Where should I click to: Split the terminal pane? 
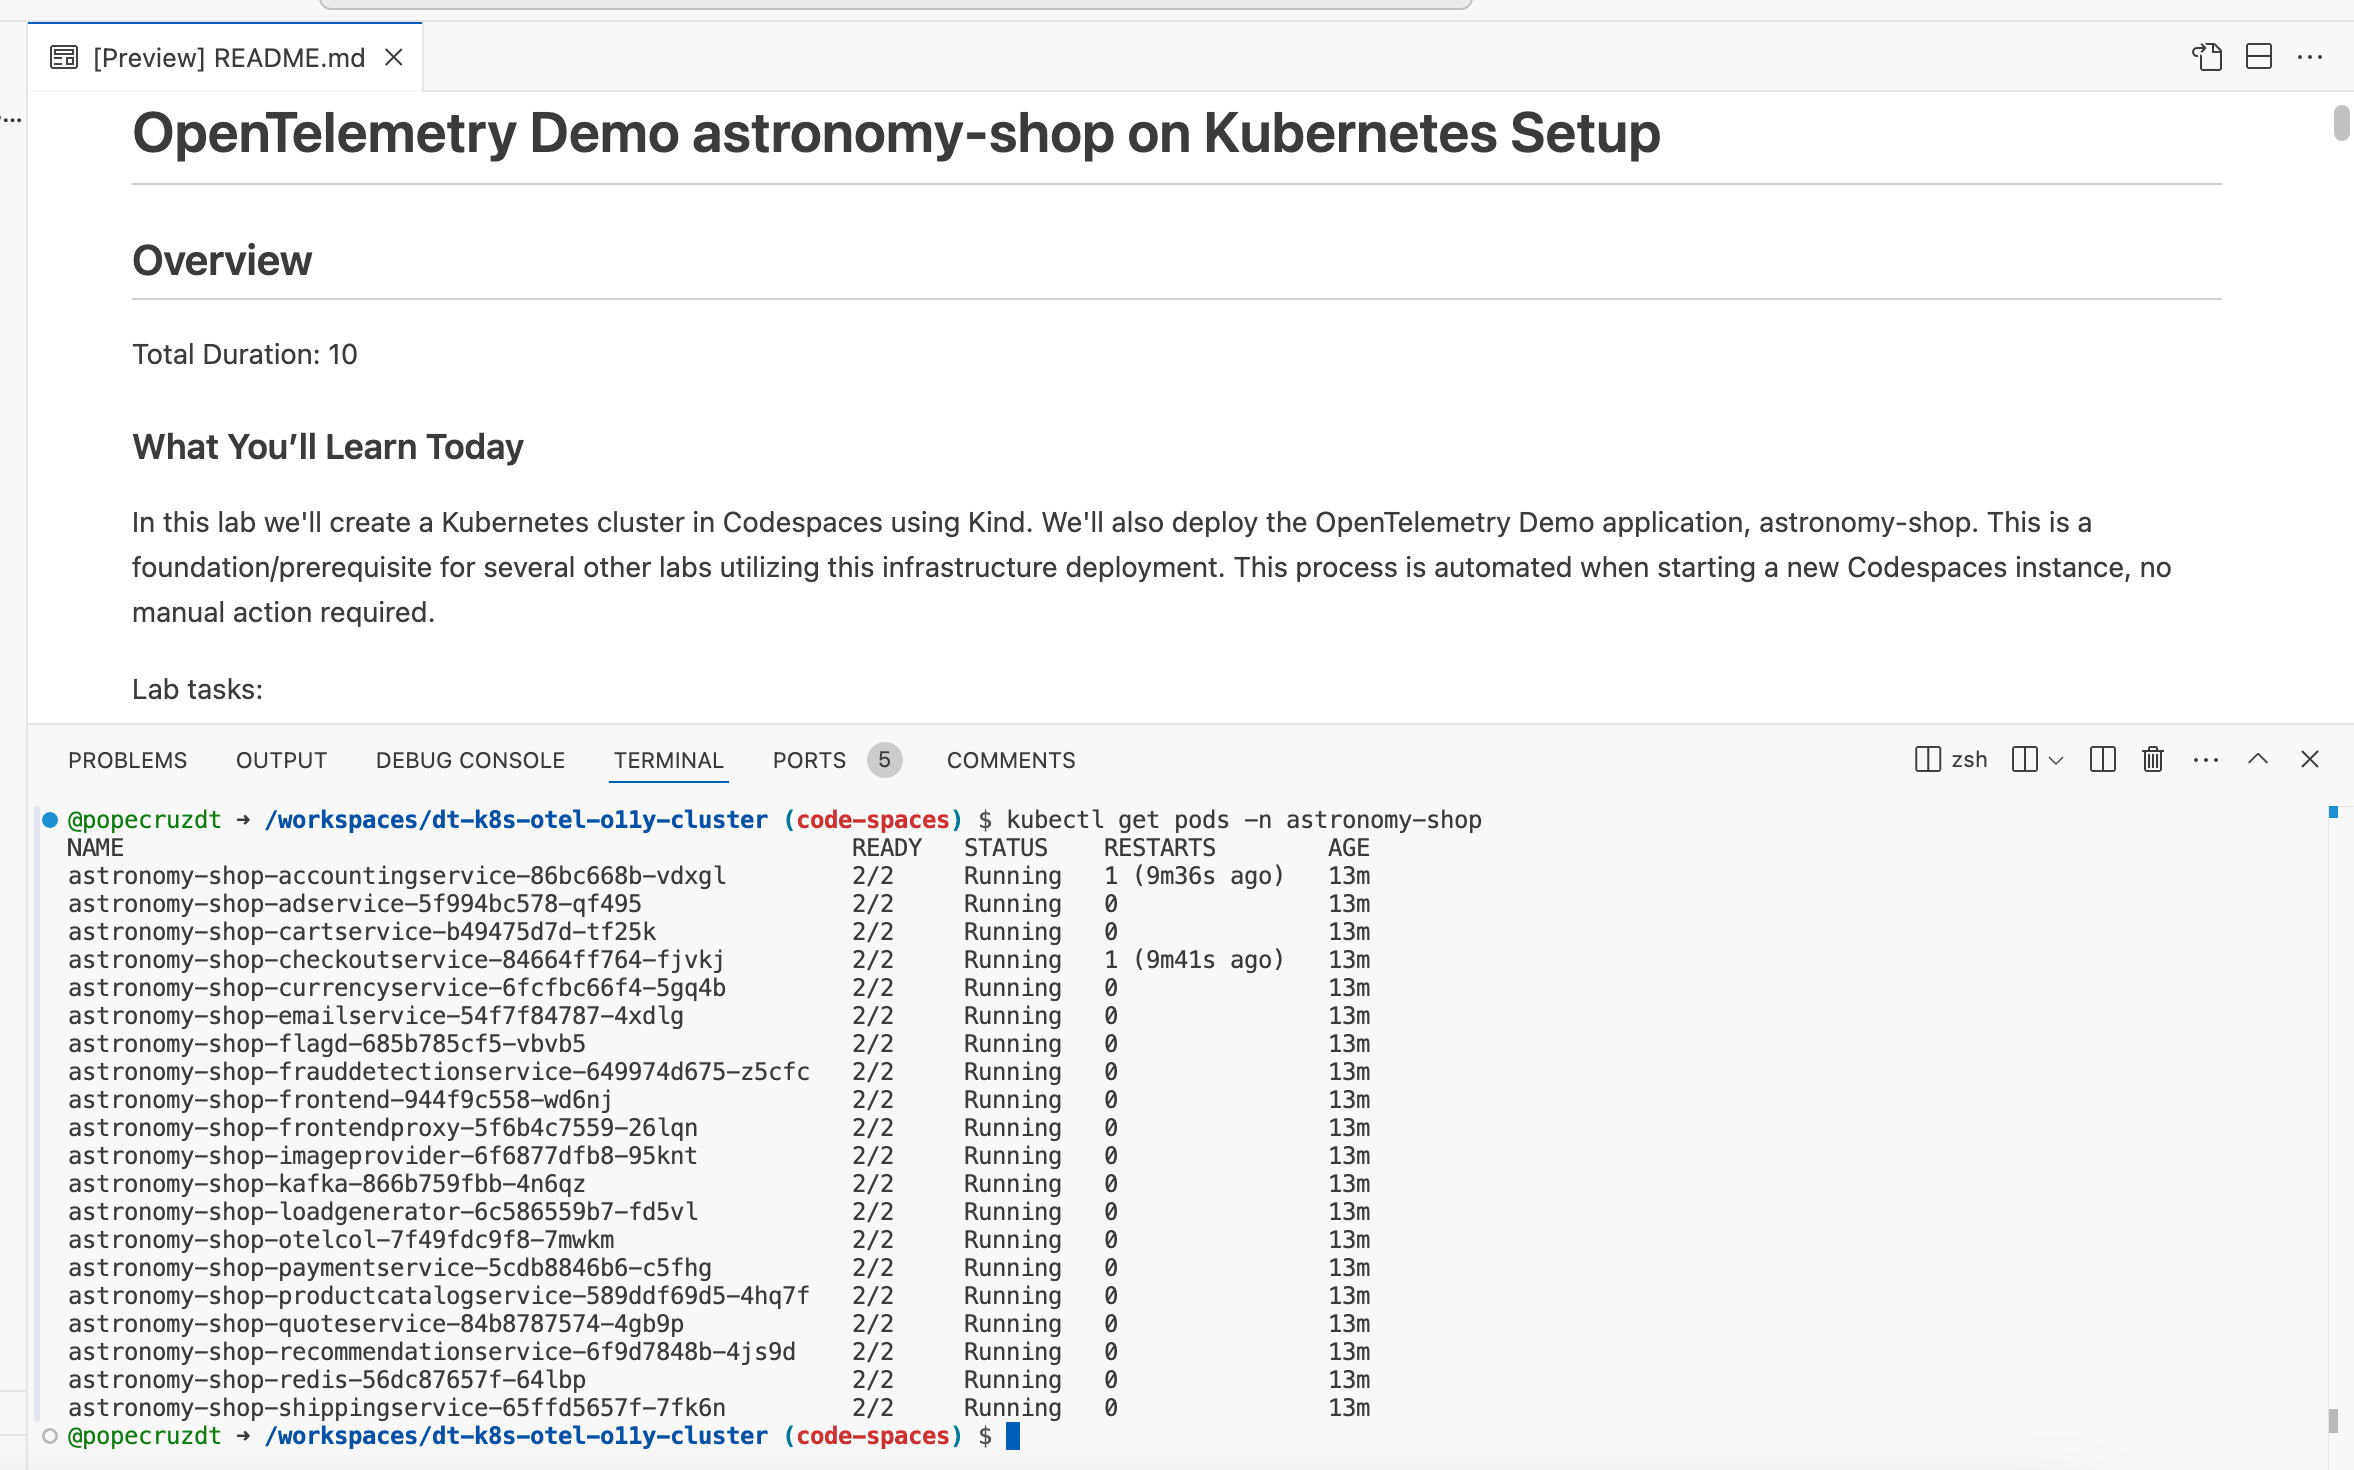pos(2102,760)
